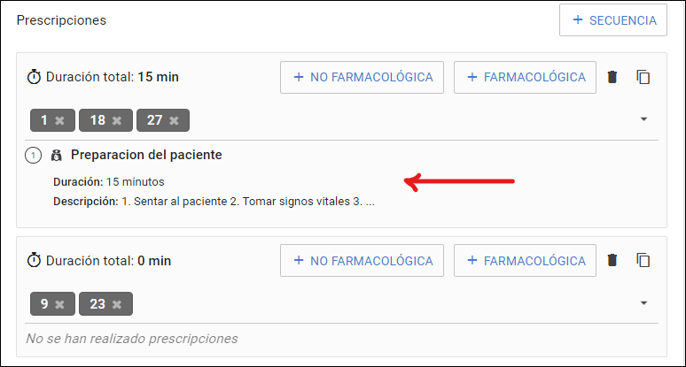Add FARMACOLÓGICA prescription to second sequence
Image resolution: width=686 pixels, height=367 pixels.
pyautogui.click(x=525, y=261)
